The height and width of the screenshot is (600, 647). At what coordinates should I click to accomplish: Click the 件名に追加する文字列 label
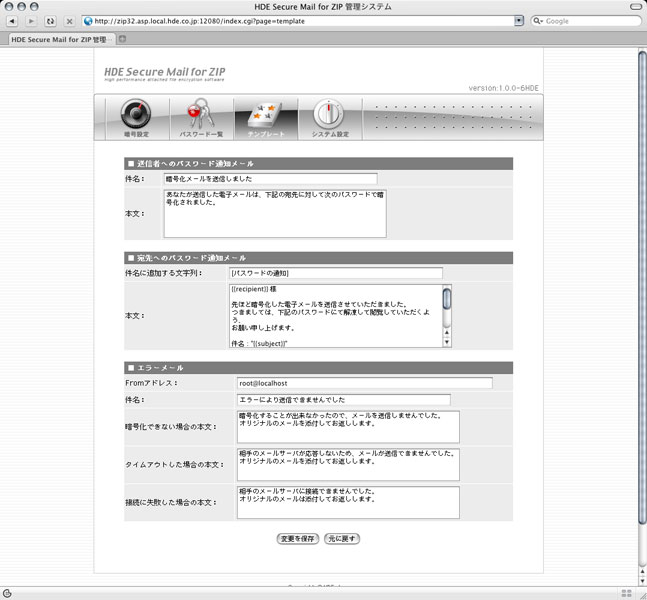163,273
